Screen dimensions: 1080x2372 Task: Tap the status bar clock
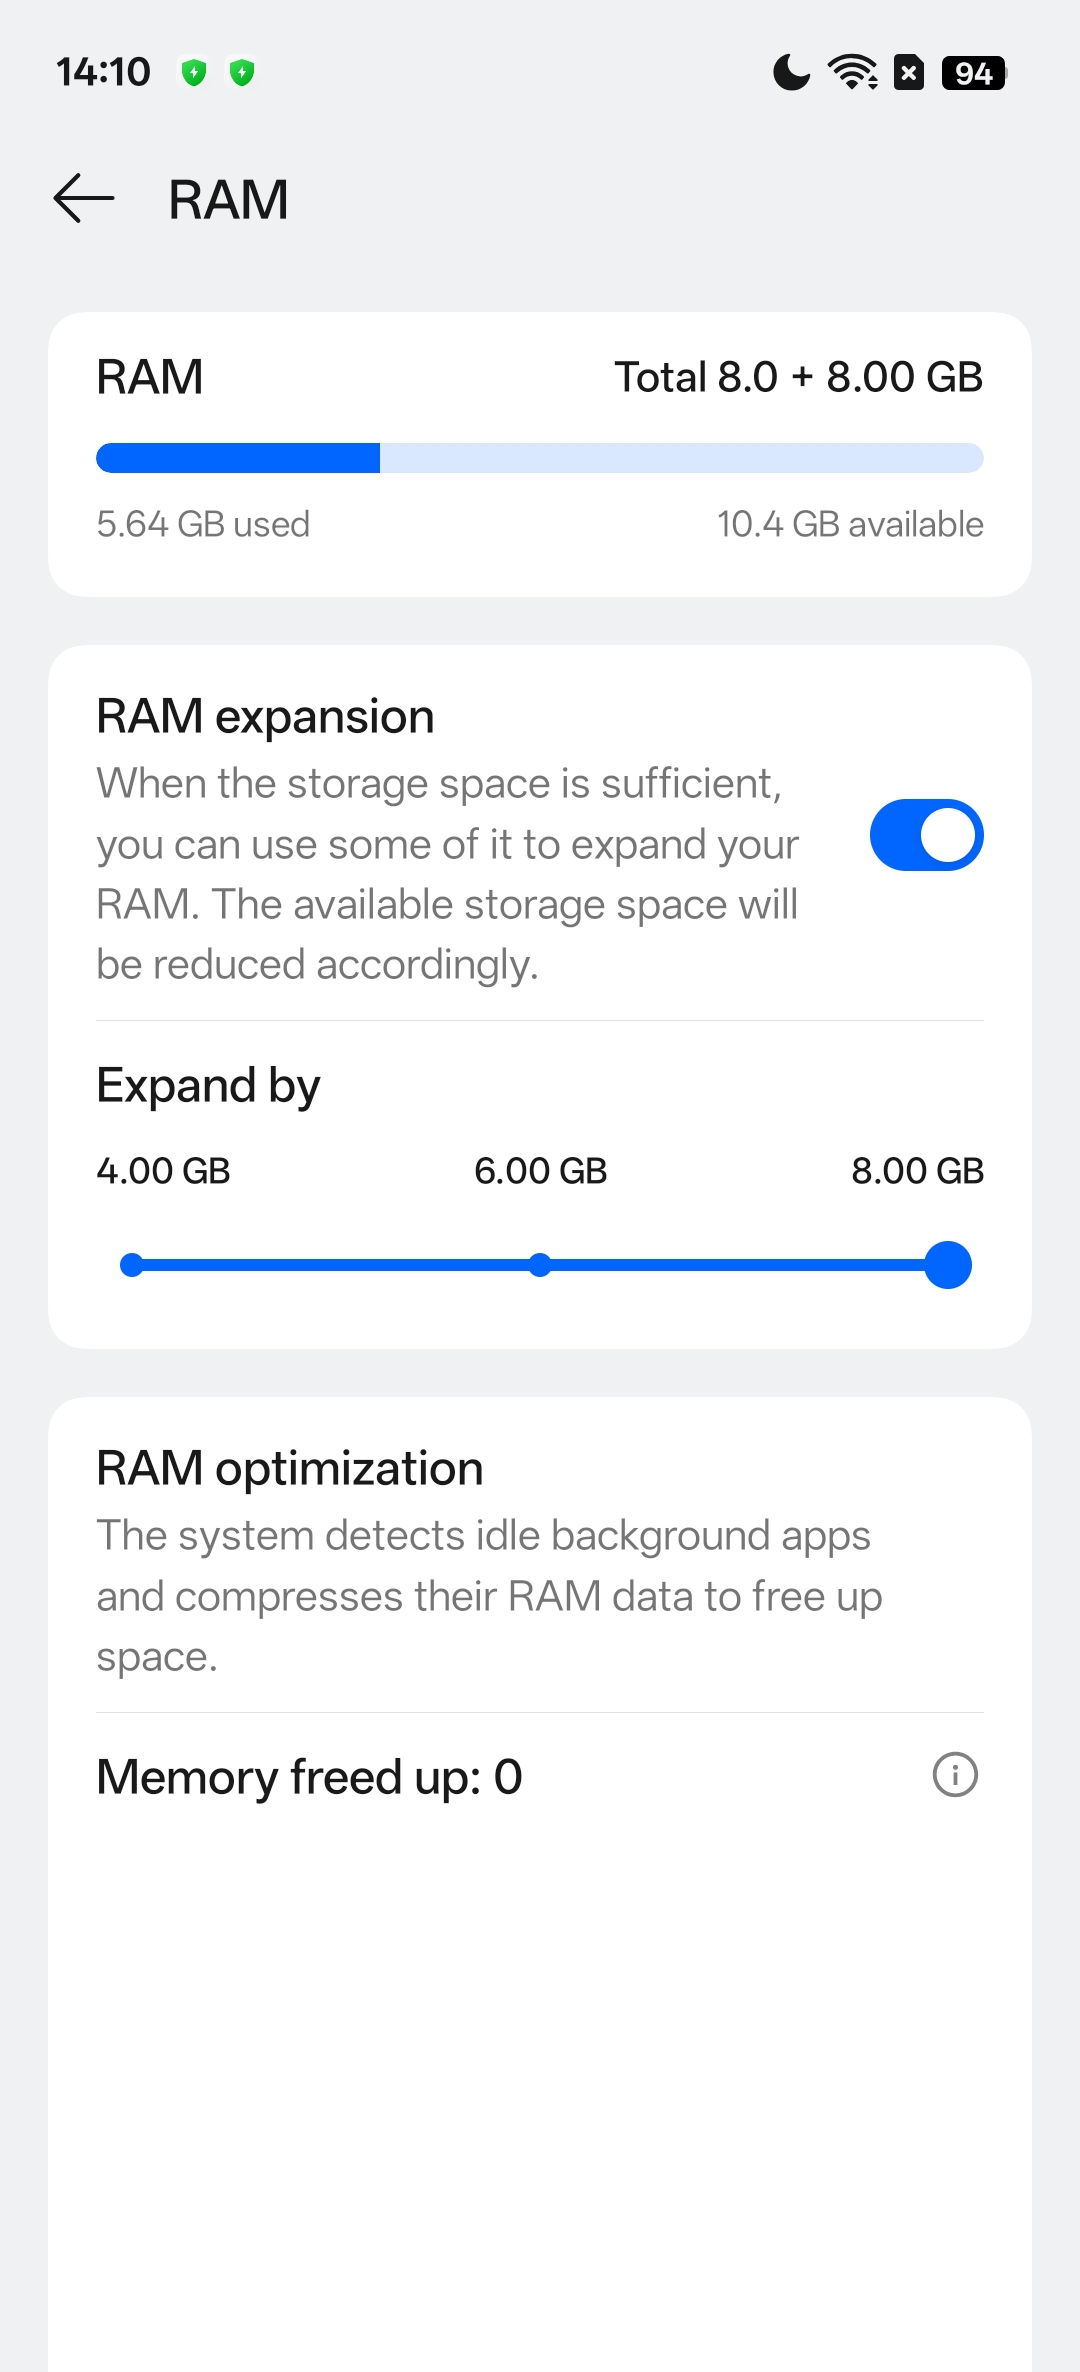[x=103, y=72]
